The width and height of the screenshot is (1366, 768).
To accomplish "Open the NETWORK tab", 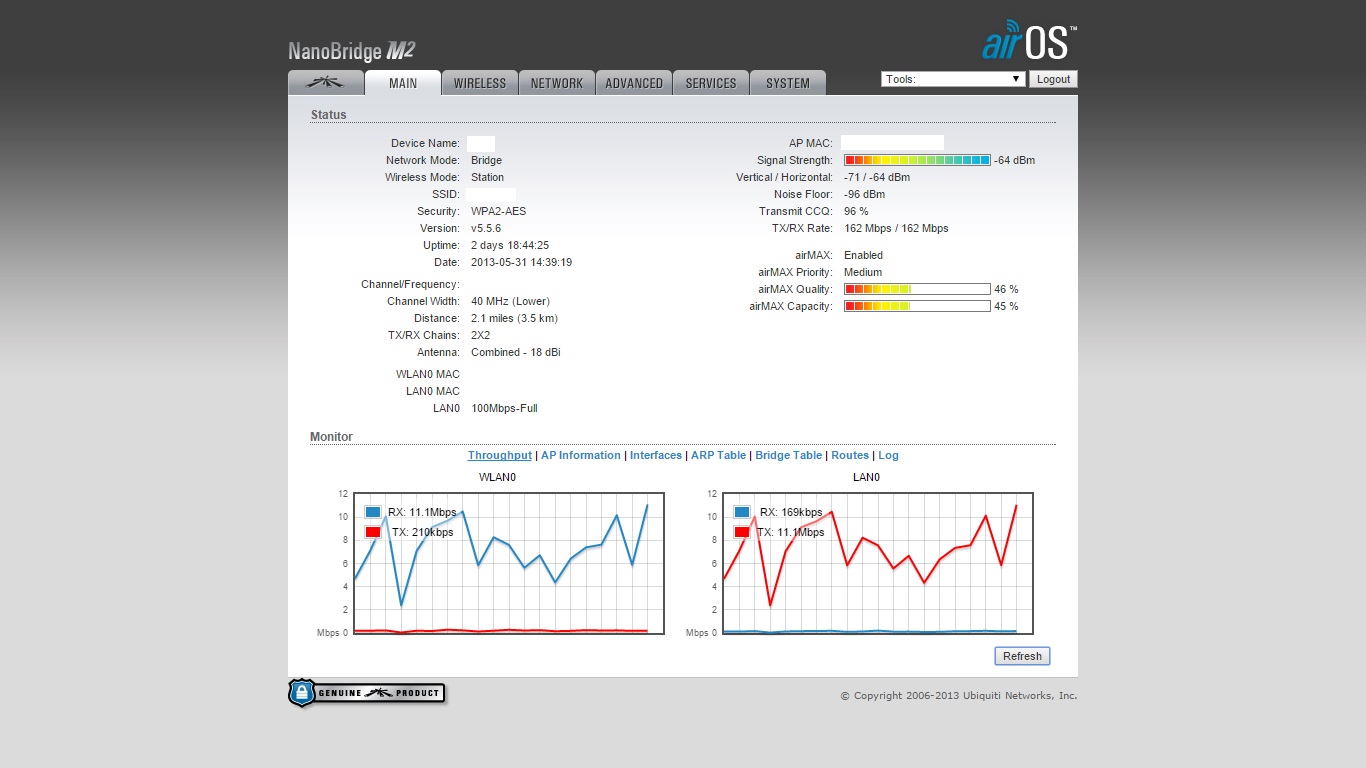I will coord(557,83).
